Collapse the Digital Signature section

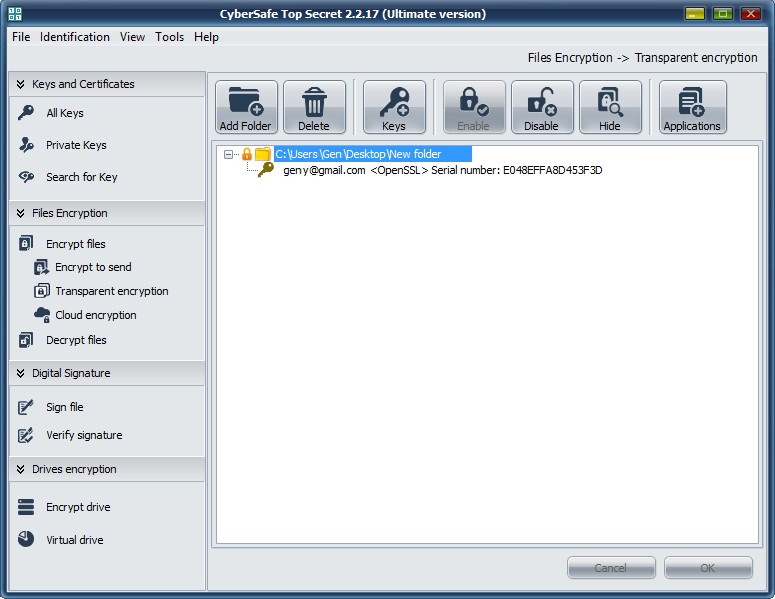[20, 373]
